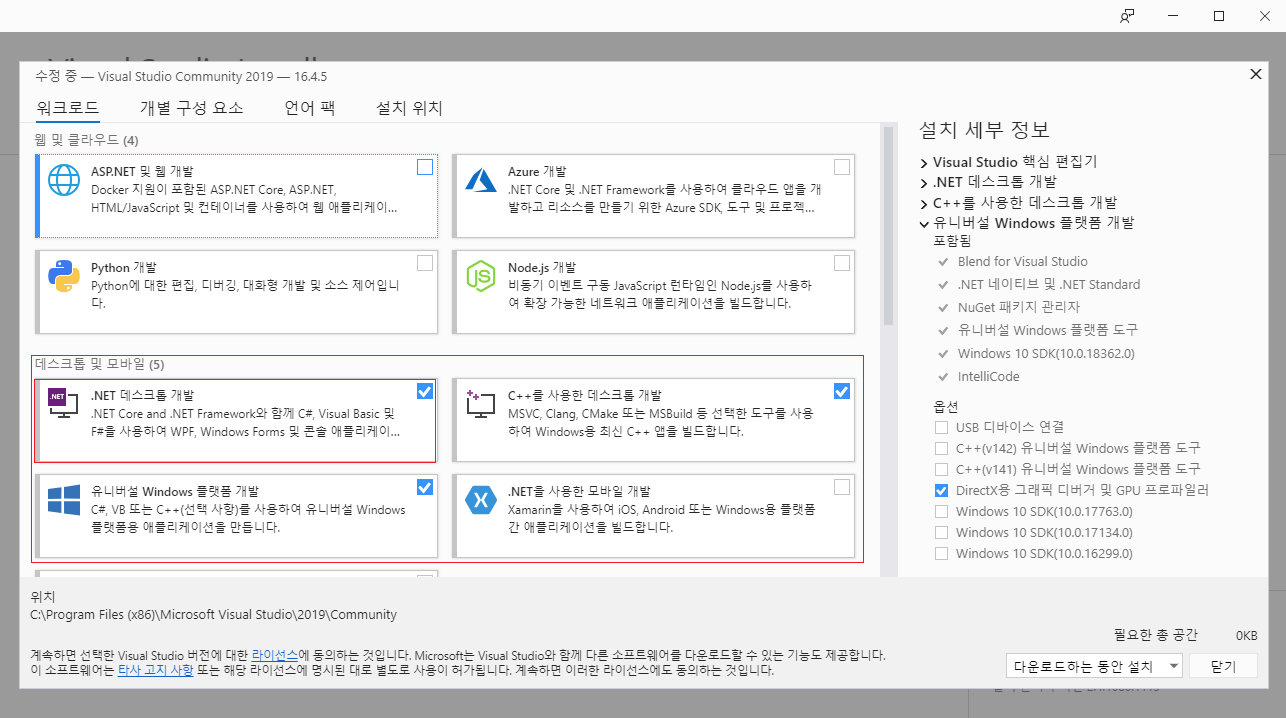Click the Xamarin mobile development icon

(481, 500)
